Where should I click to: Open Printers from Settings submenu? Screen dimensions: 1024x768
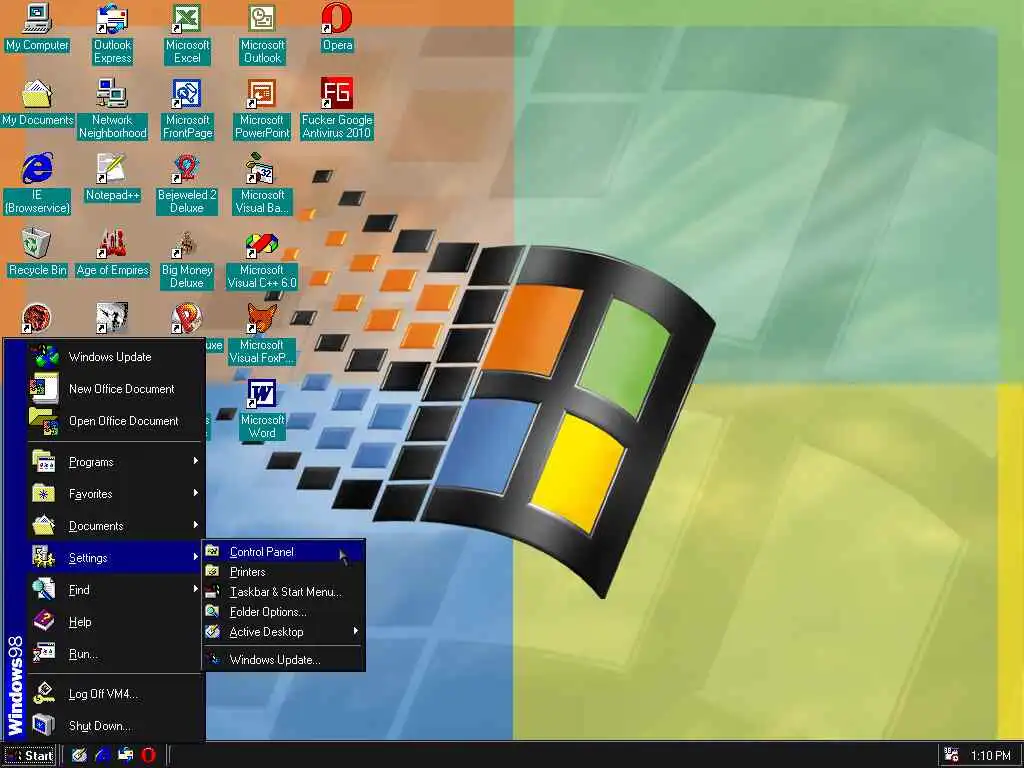(x=283, y=571)
